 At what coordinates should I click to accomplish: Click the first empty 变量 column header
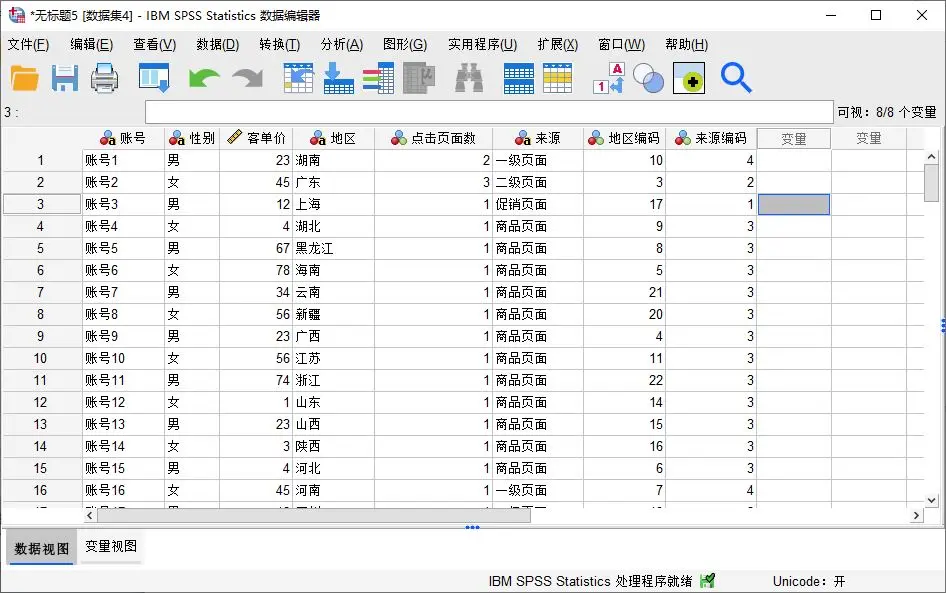coord(793,139)
